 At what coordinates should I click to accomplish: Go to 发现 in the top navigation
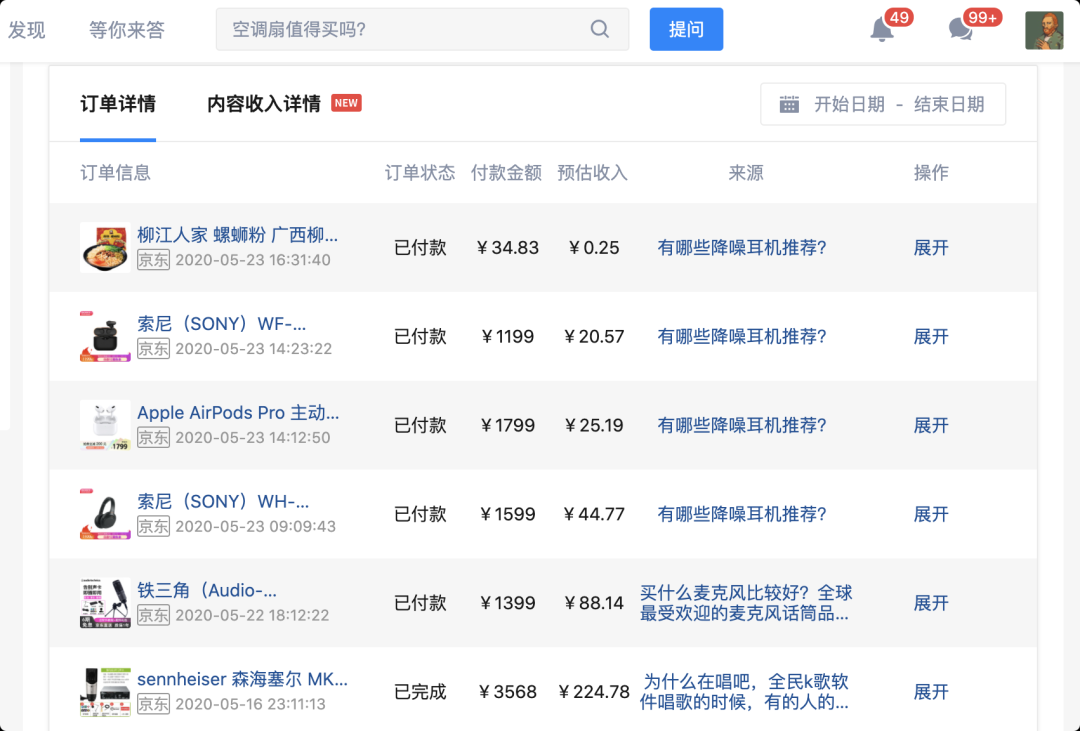pos(26,30)
